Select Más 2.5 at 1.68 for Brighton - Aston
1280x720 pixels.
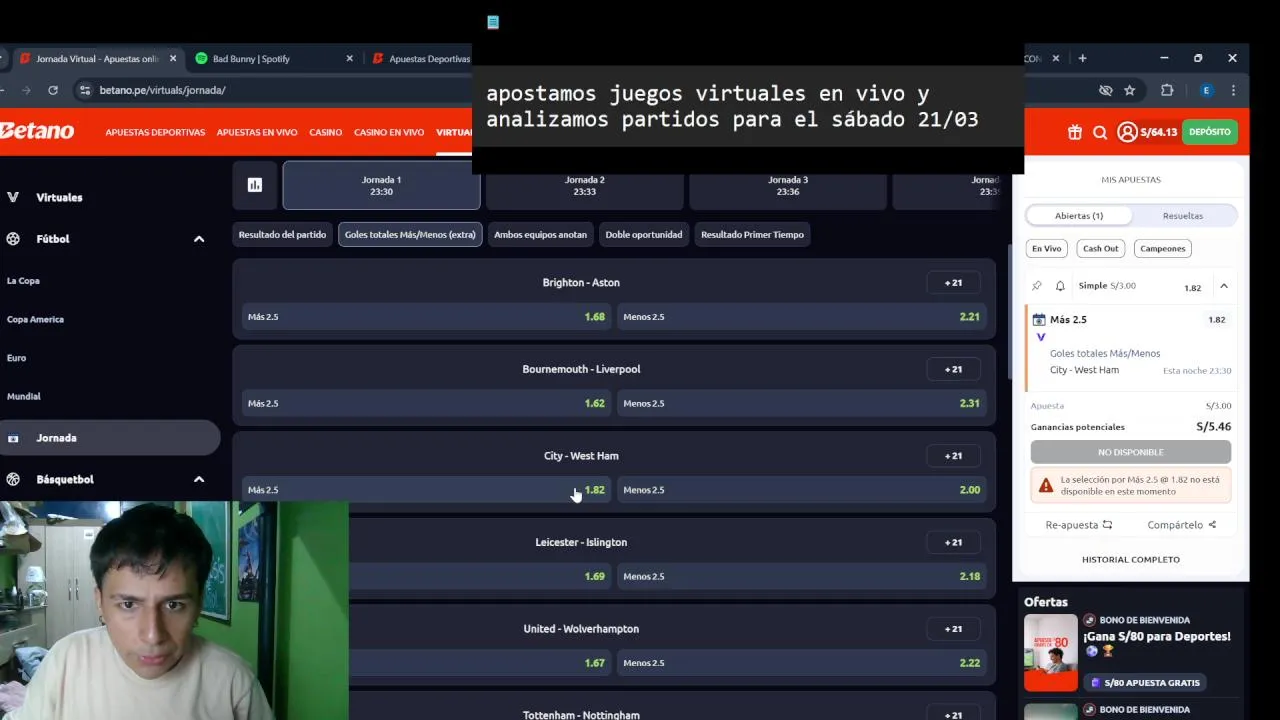[x=426, y=316]
